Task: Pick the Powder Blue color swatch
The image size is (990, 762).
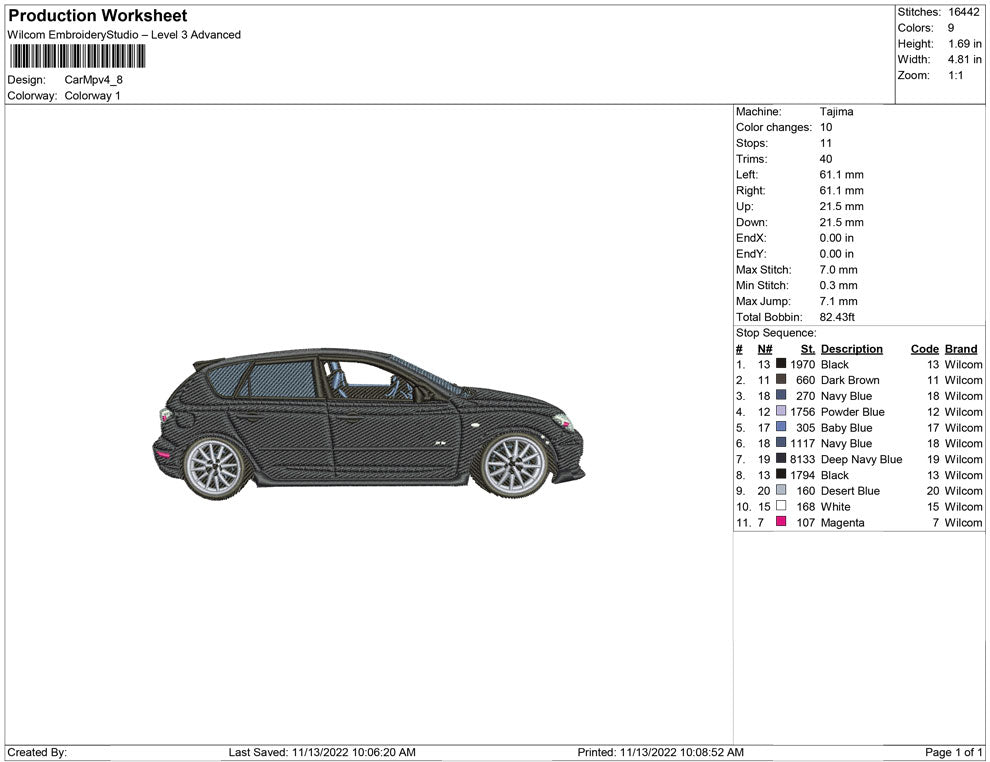Action: tap(781, 412)
